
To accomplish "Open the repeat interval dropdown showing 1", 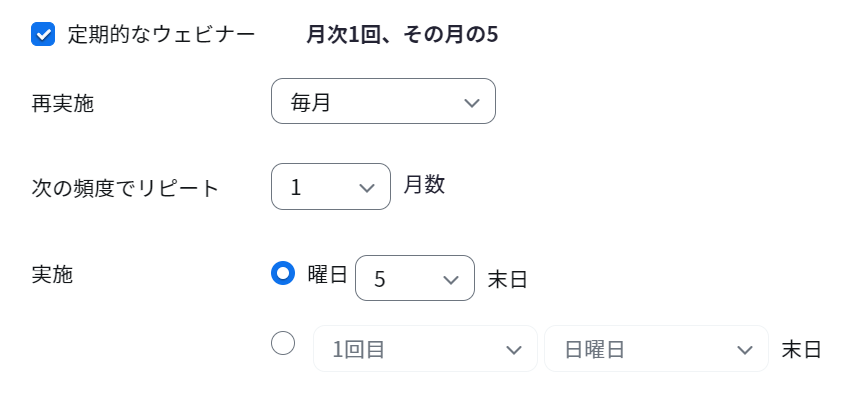I will click(330, 187).
